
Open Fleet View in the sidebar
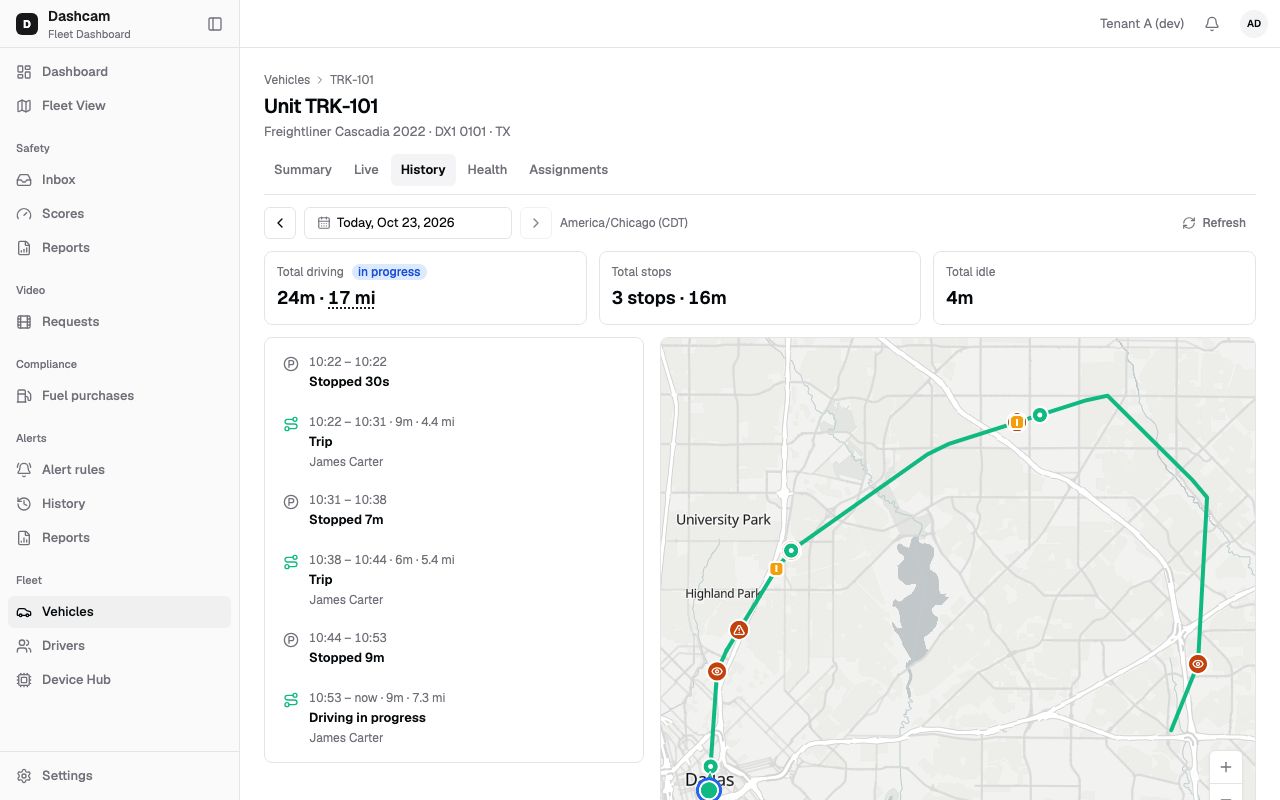pyautogui.click(x=119, y=106)
